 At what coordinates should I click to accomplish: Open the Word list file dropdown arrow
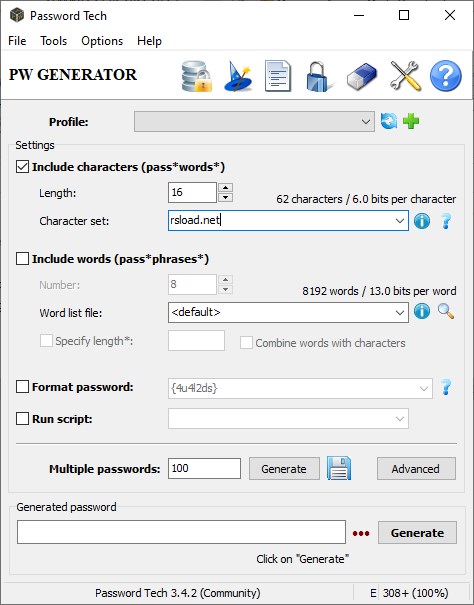click(x=400, y=313)
